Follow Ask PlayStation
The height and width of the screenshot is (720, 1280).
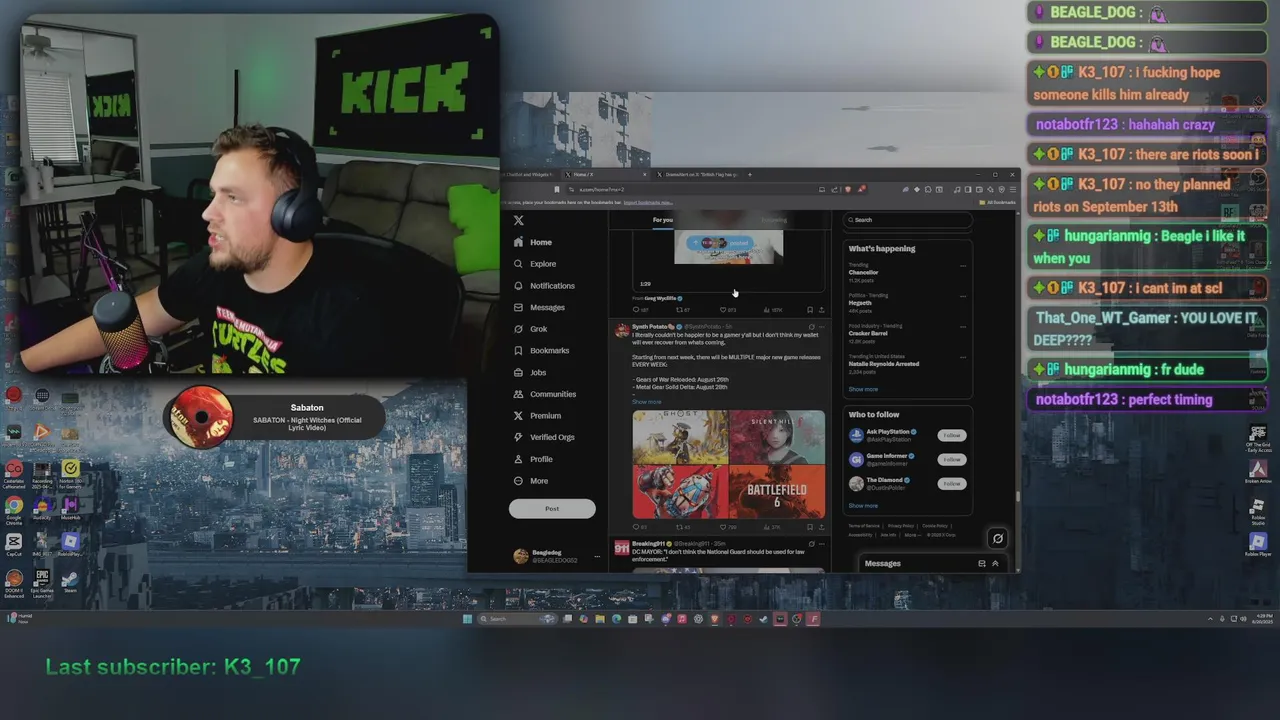click(x=951, y=435)
